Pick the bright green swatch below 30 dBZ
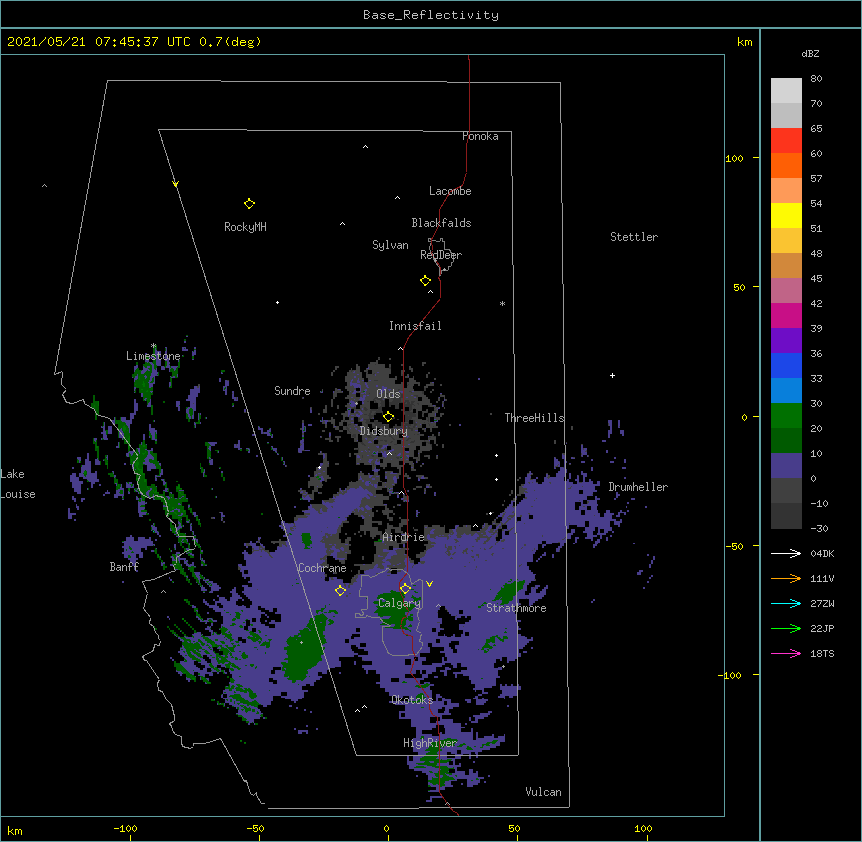The width and height of the screenshot is (862, 842). coord(786,416)
